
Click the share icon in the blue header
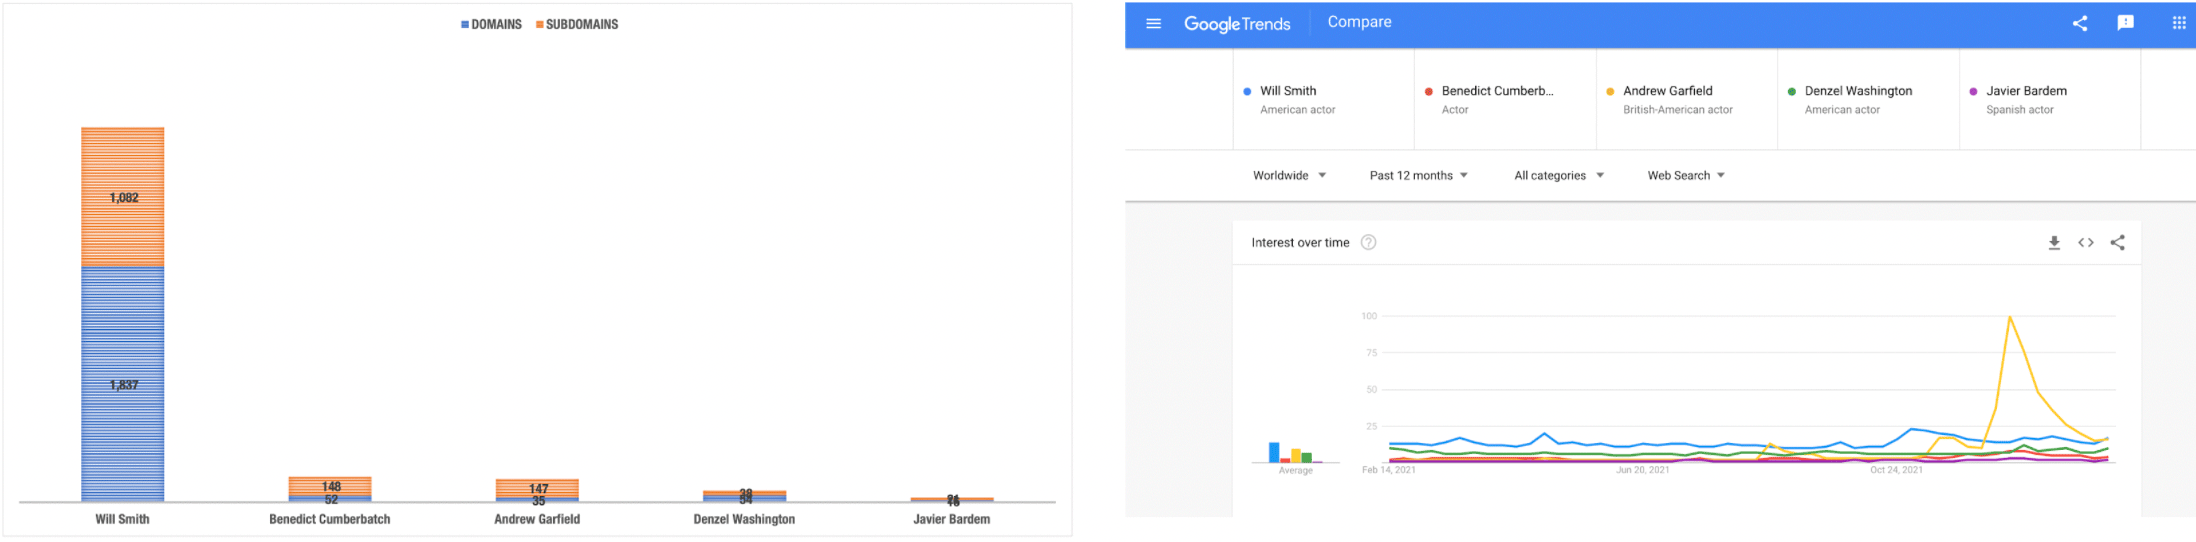[x=2080, y=23]
